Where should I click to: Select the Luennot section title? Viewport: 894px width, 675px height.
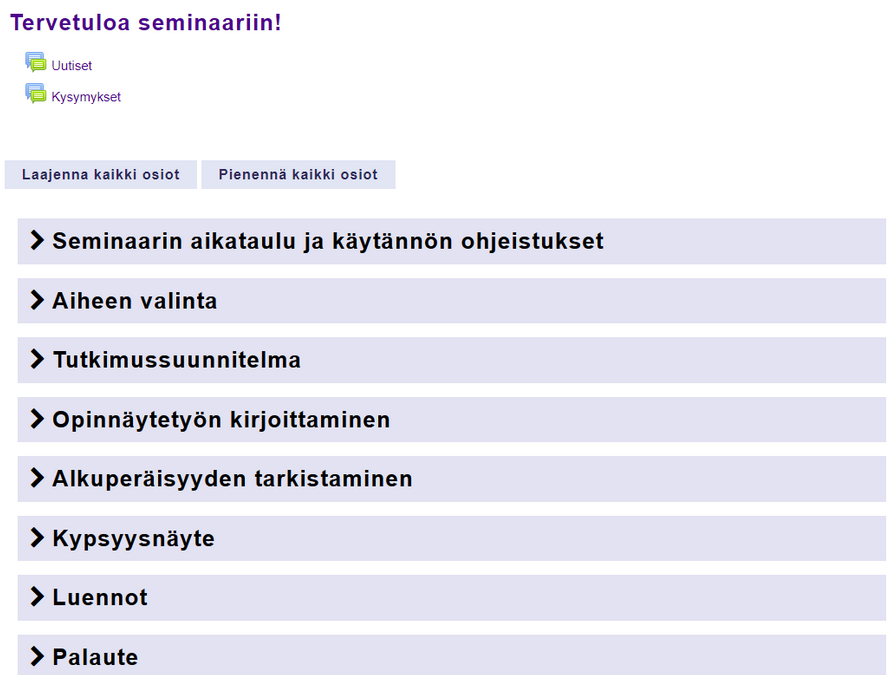(100, 598)
